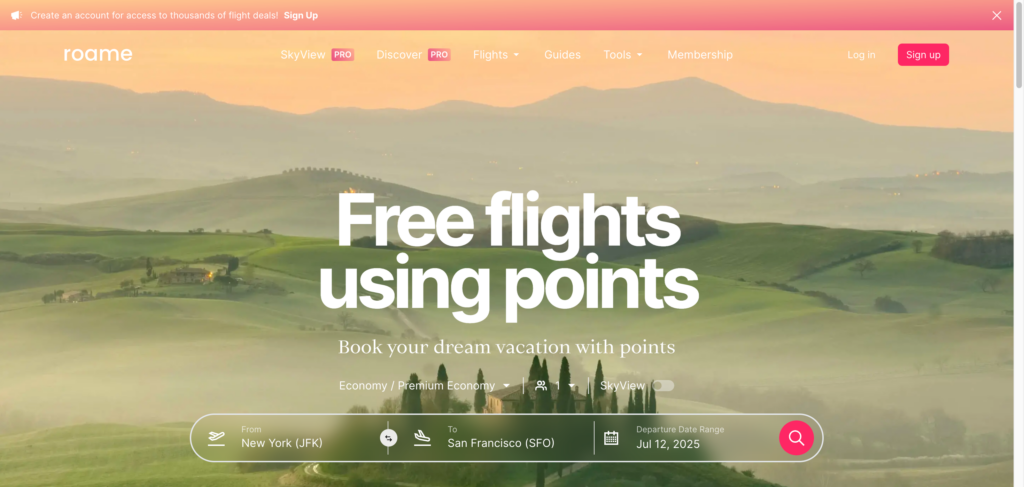Open the Tools menu
The height and width of the screenshot is (487, 1024).
623,55
